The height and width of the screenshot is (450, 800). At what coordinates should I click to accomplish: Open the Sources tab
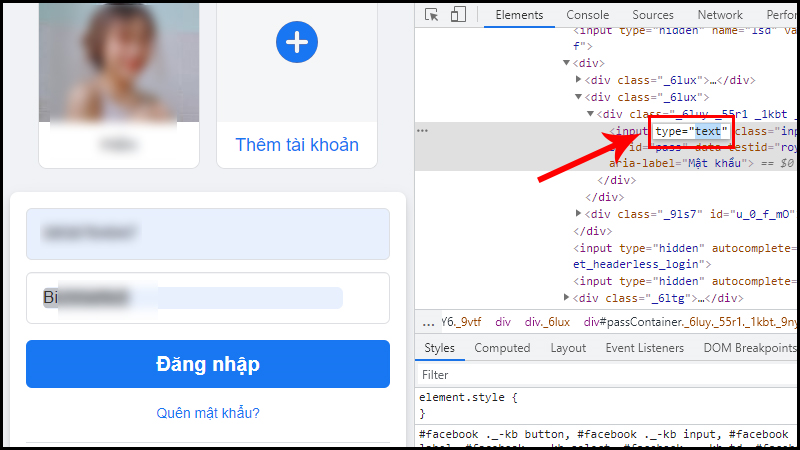[653, 15]
